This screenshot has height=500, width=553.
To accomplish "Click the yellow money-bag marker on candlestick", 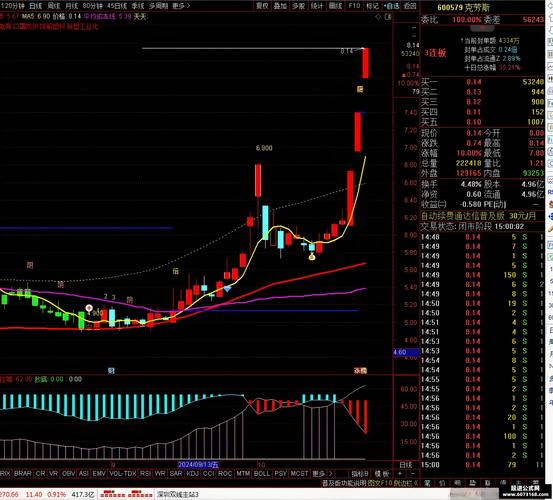I will point(312,256).
